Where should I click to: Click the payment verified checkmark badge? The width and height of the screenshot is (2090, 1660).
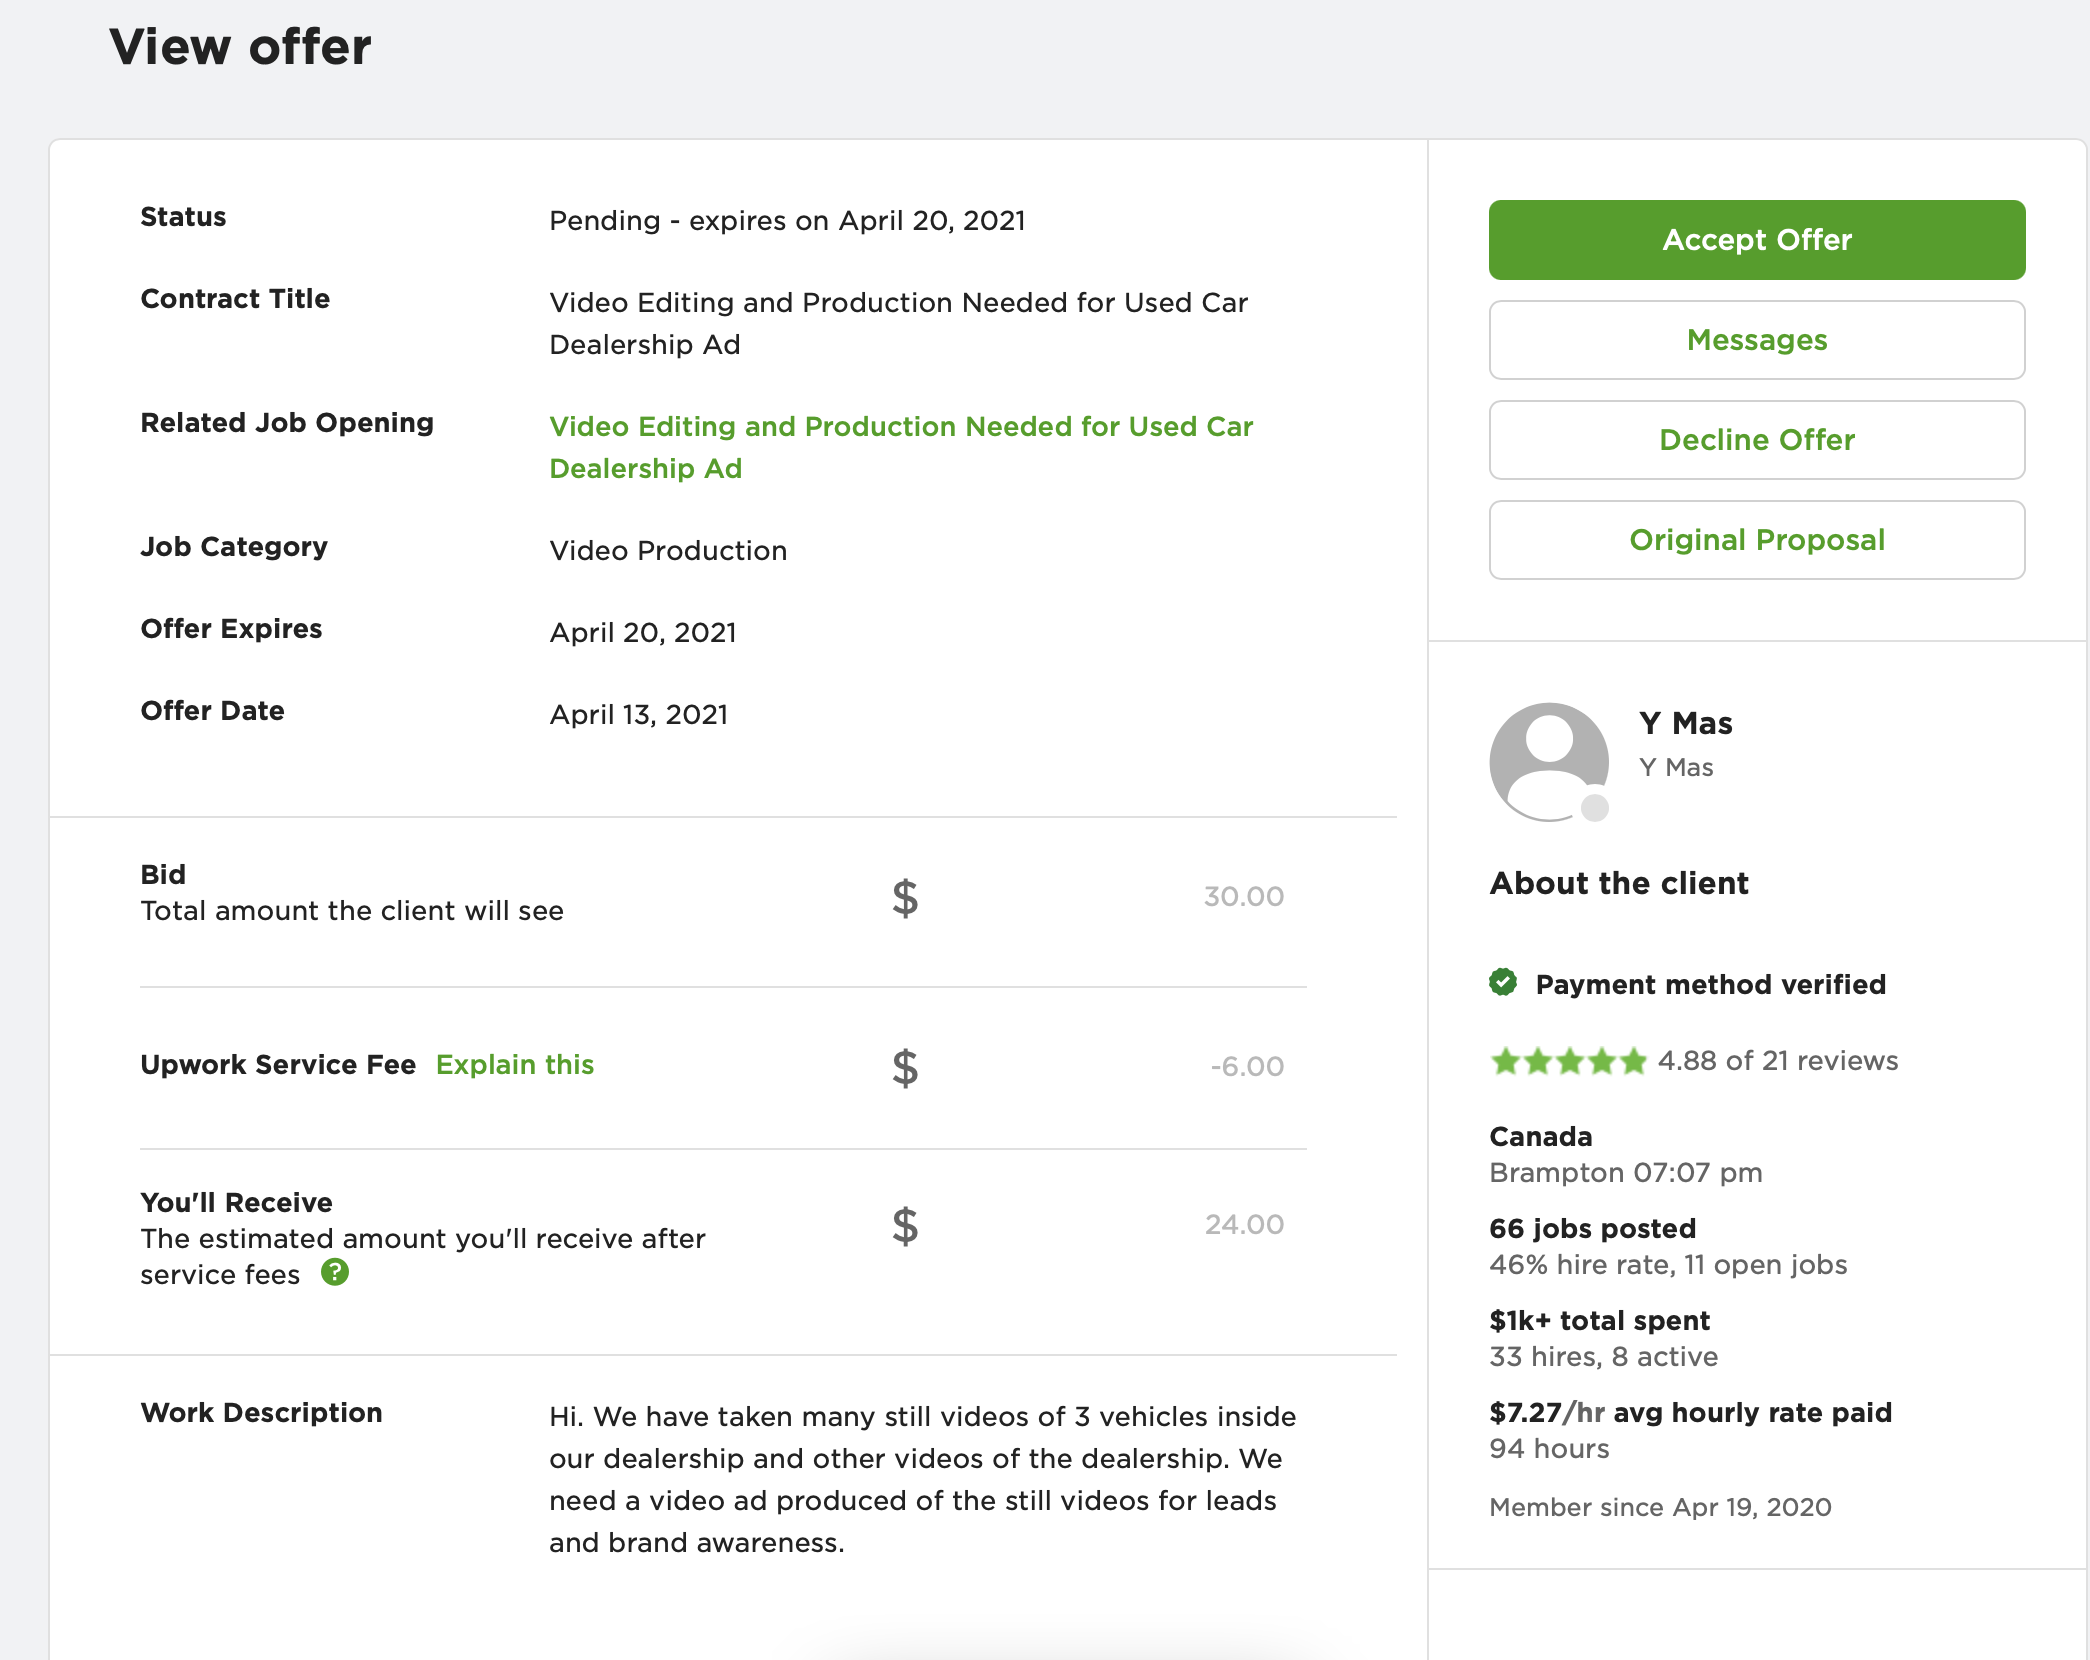(1503, 983)
